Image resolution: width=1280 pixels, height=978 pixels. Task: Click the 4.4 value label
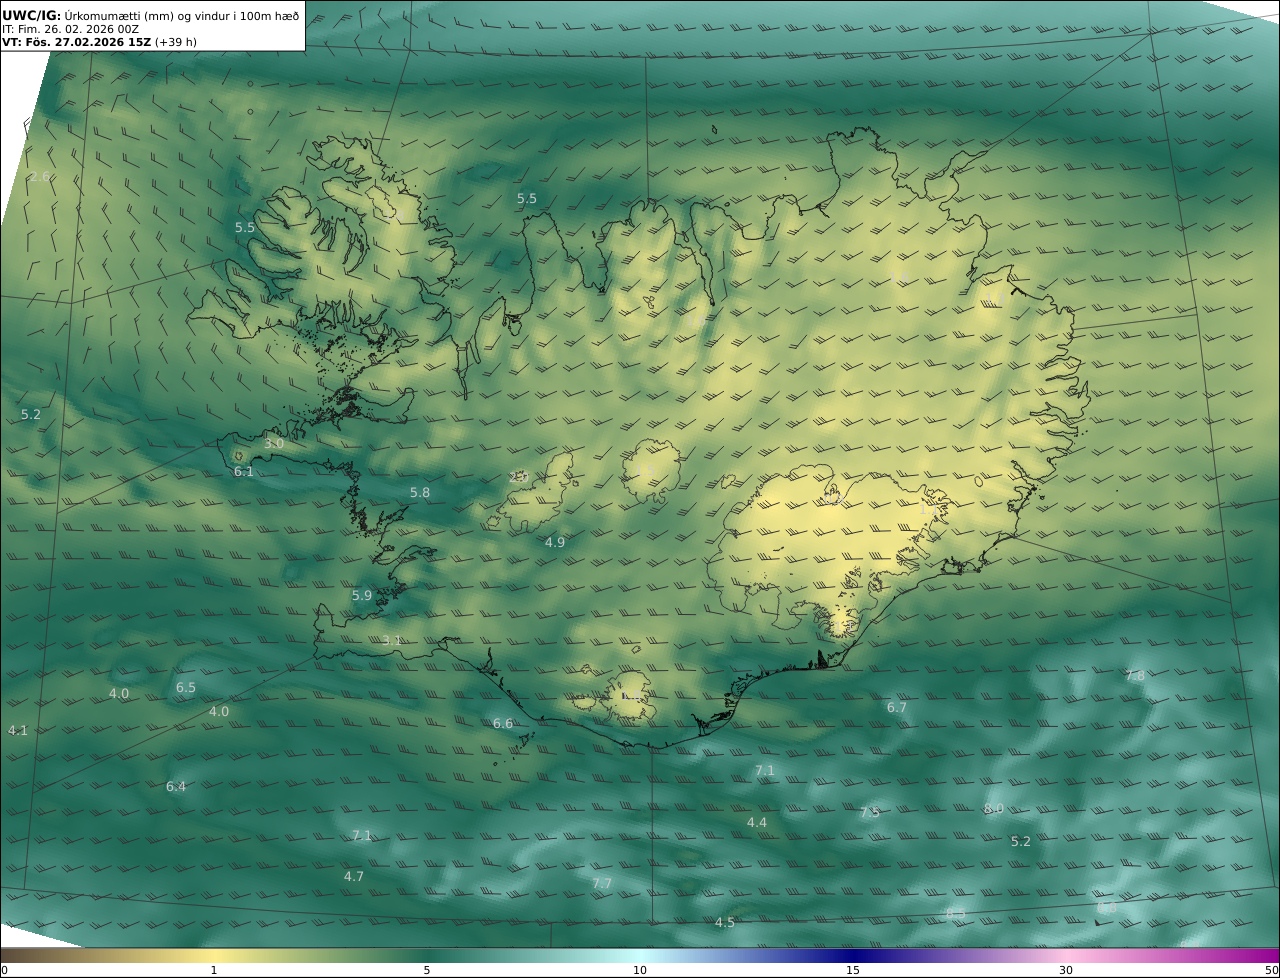757,822
